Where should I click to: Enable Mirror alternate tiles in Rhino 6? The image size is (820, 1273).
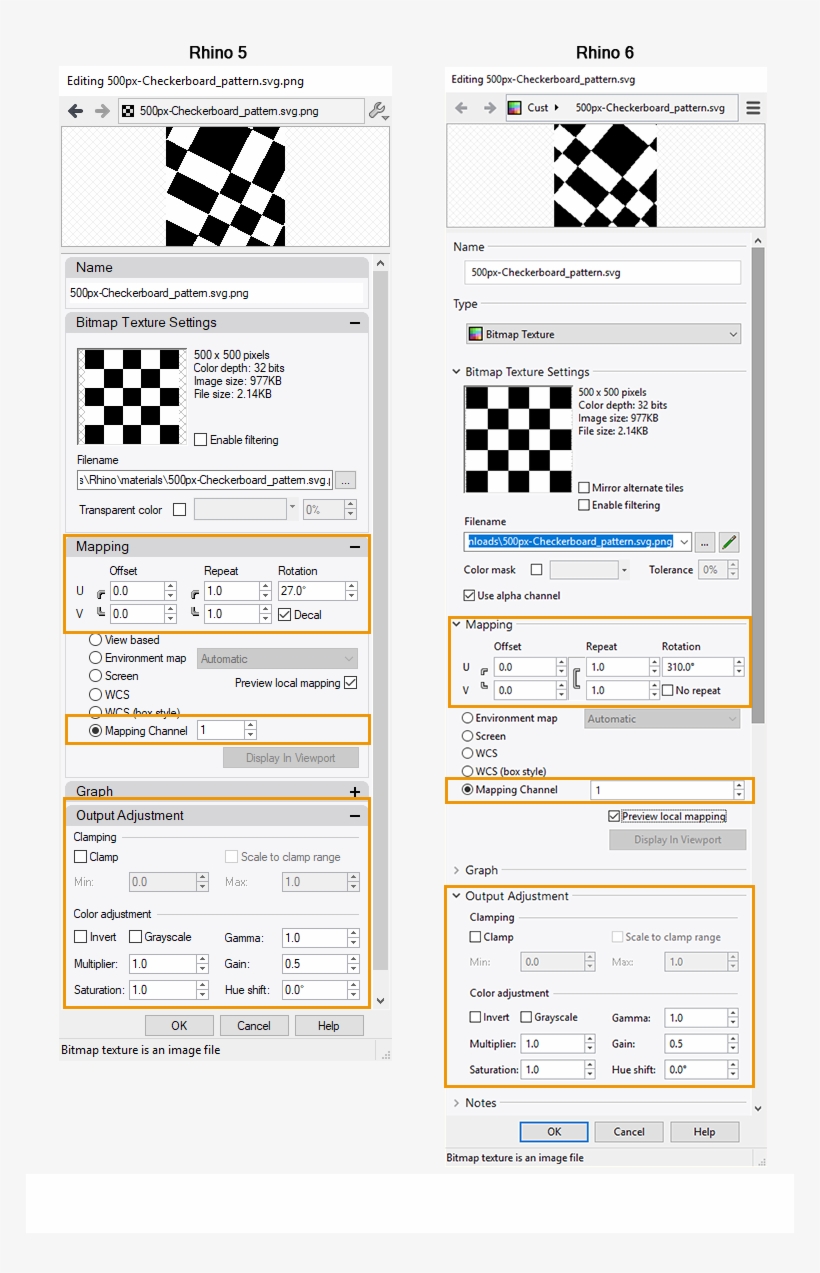pos(583,488)
